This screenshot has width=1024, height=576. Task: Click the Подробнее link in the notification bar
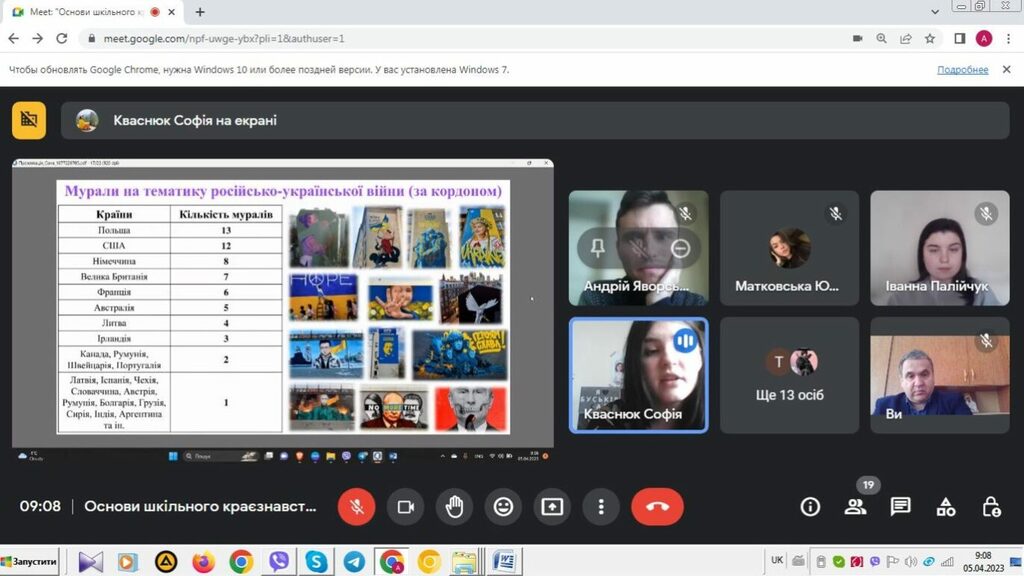point(962,70)
